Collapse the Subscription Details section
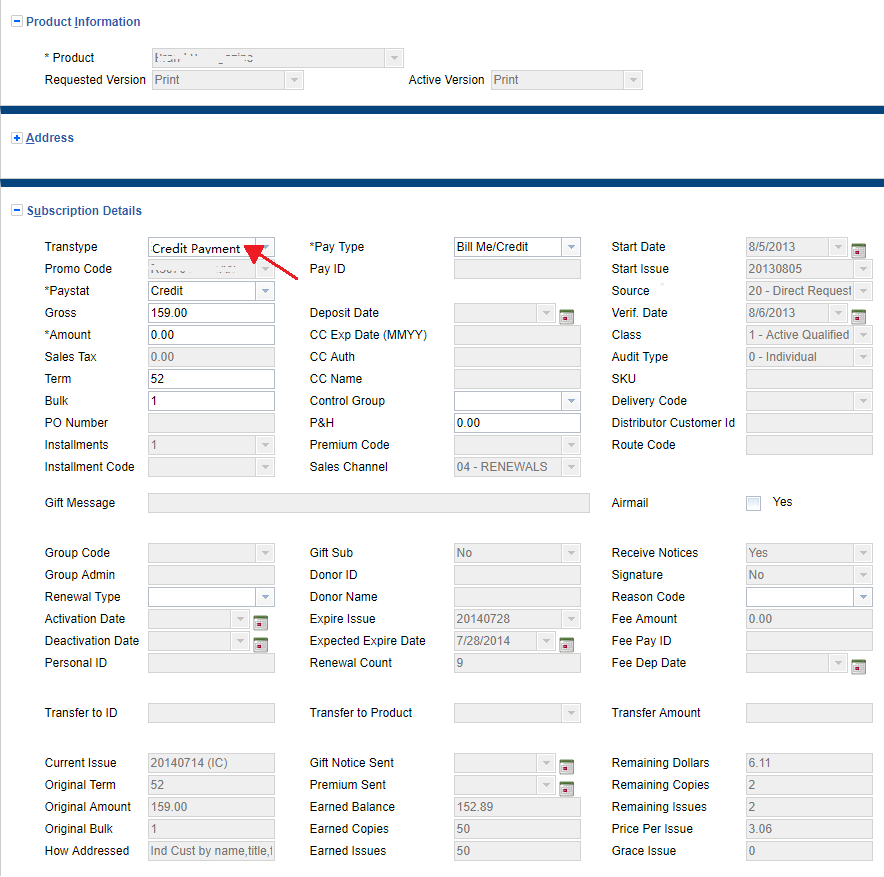The height and width of the screenshot is (877, 884). pyautogui.click(x=17, y=211)
